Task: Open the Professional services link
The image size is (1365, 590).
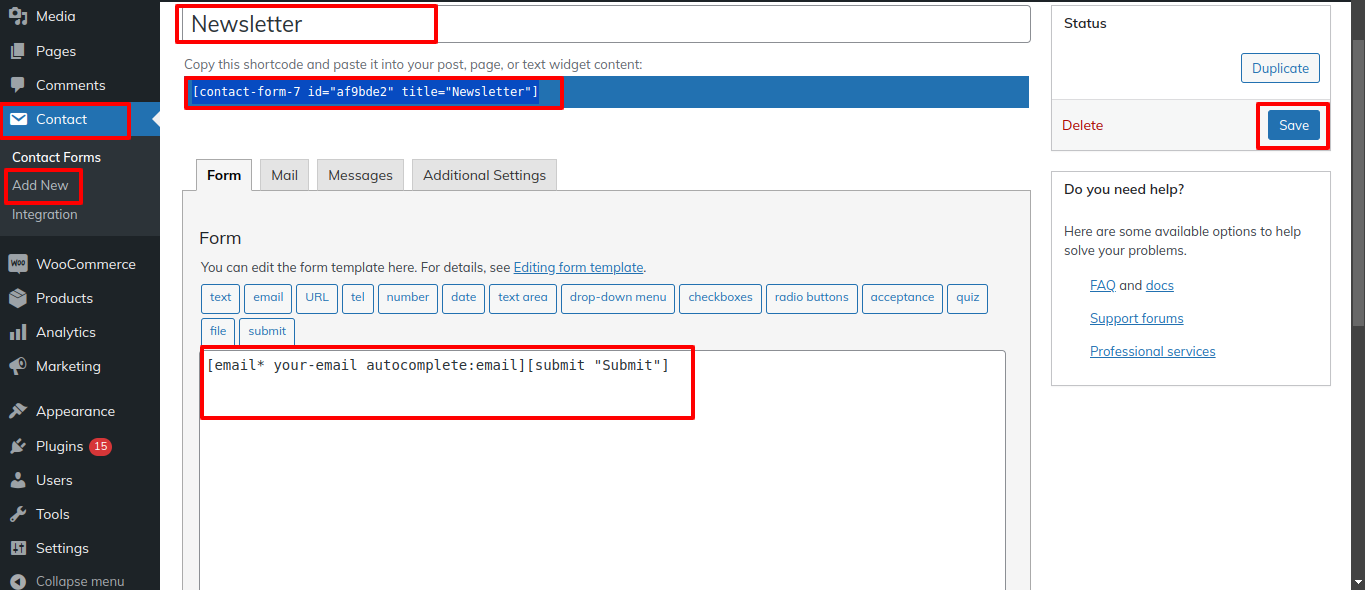Action: (x=1153, y=352)
